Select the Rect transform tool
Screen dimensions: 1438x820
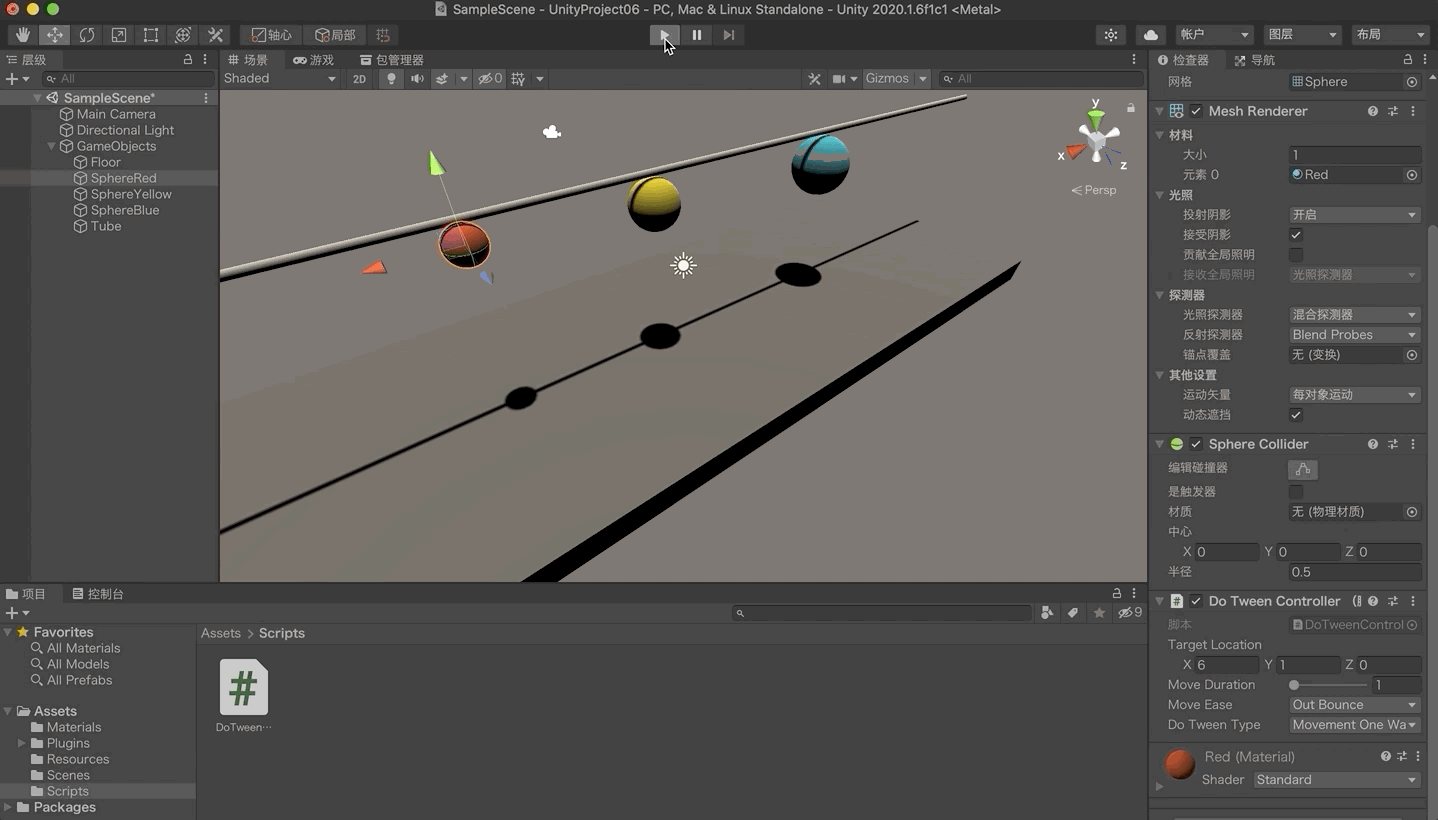point(151,35)
